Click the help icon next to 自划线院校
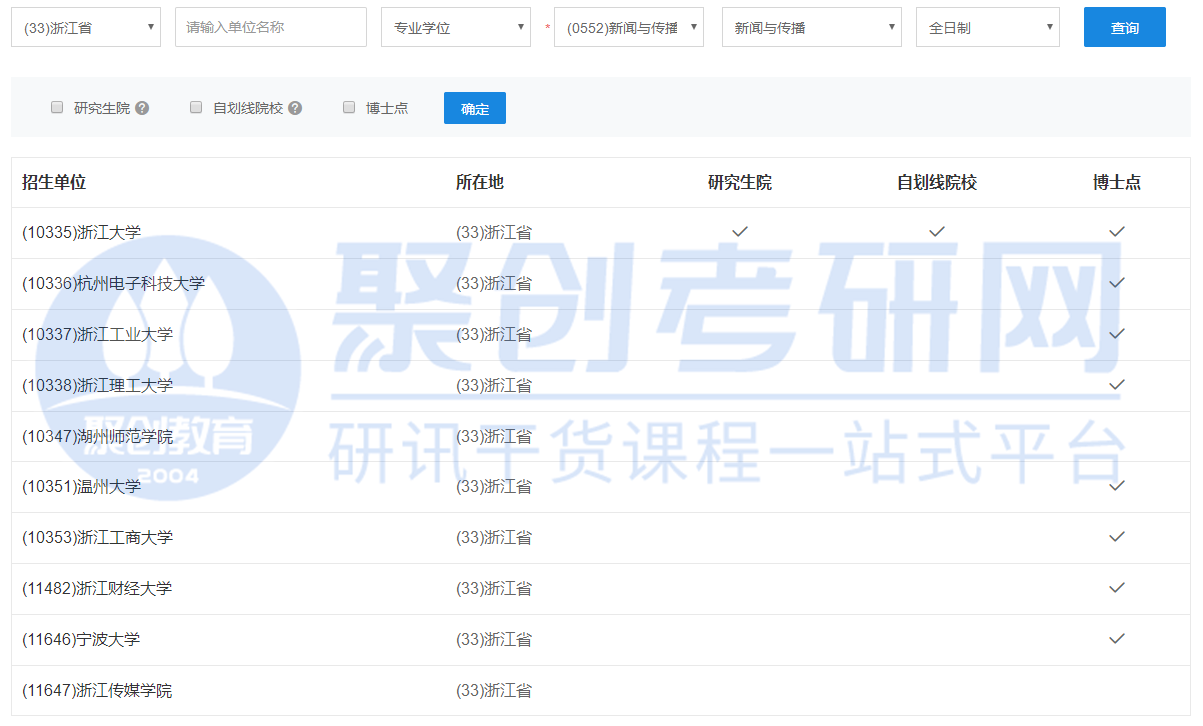This screenshot has height=726, width=1203. tap(295, 108)
